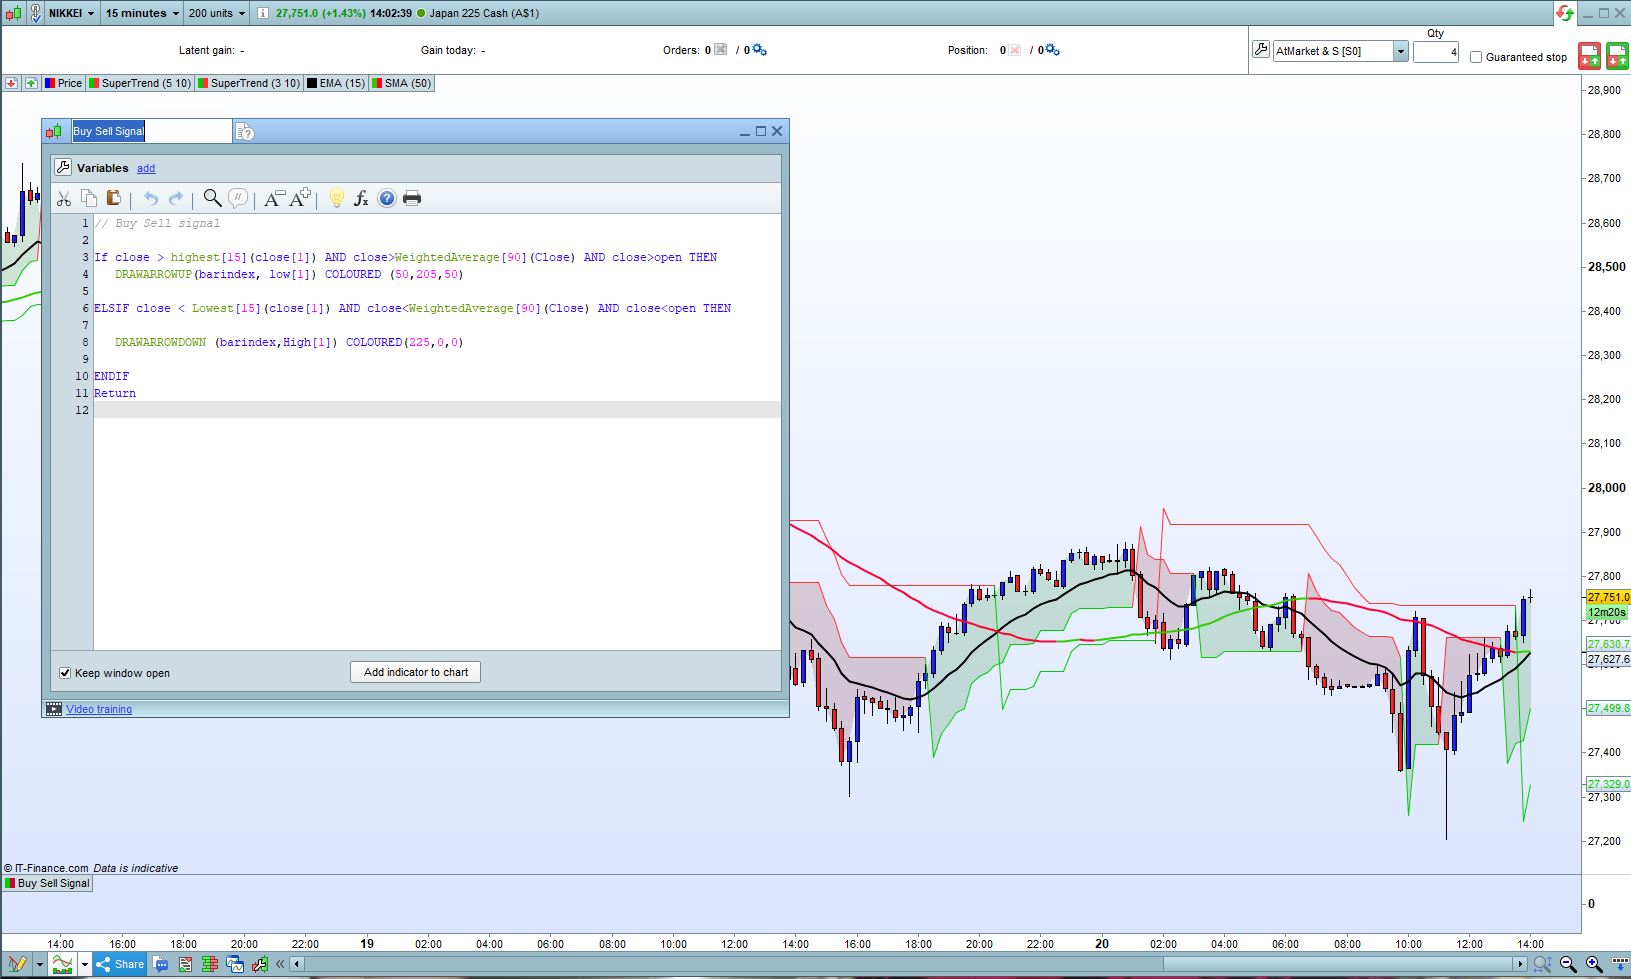Select the SuperTrend (5 10) label
Viewport: 1631px width, 979px height.
point(140,83)
